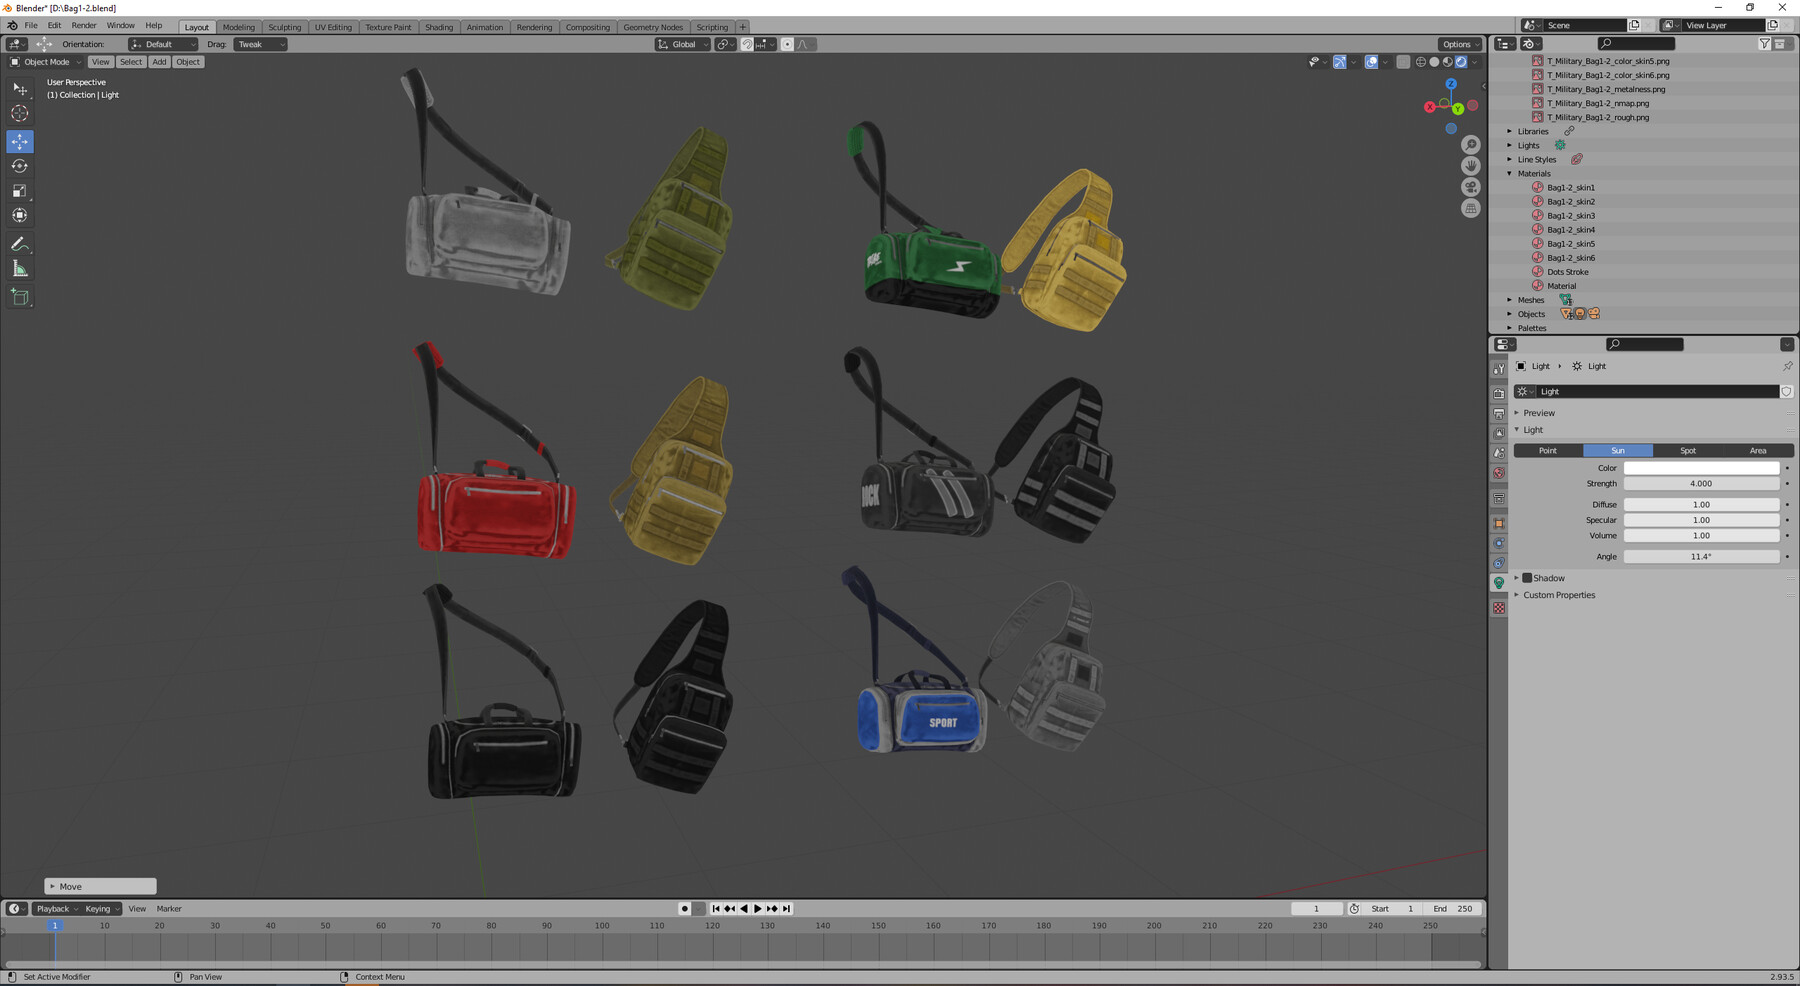Activate the Add Cube tool

(20, 296)
